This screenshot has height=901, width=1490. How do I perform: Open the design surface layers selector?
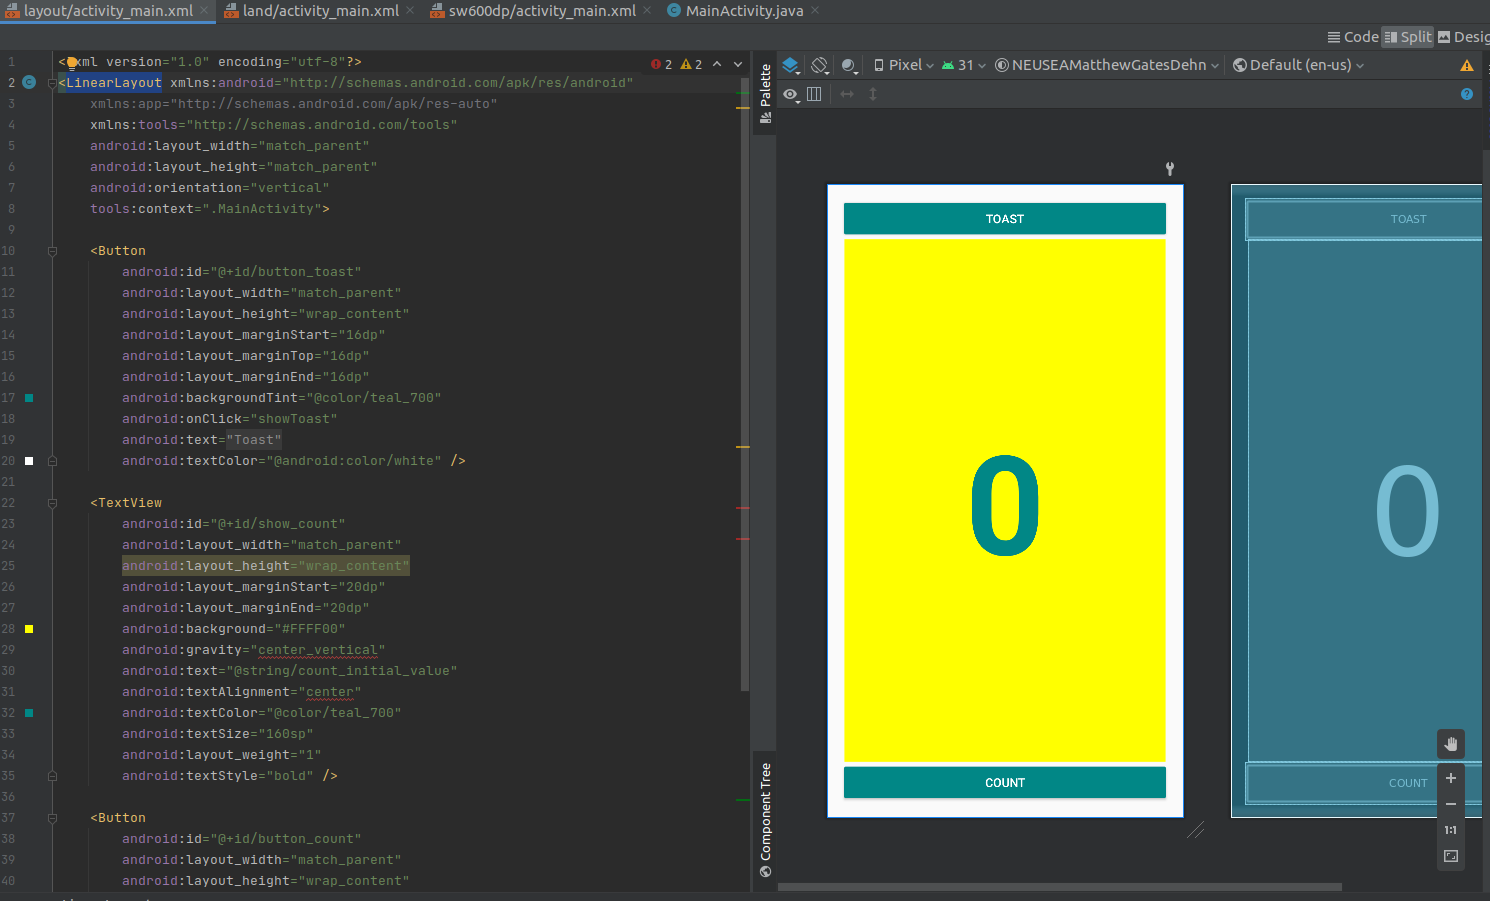click(791, 65)
